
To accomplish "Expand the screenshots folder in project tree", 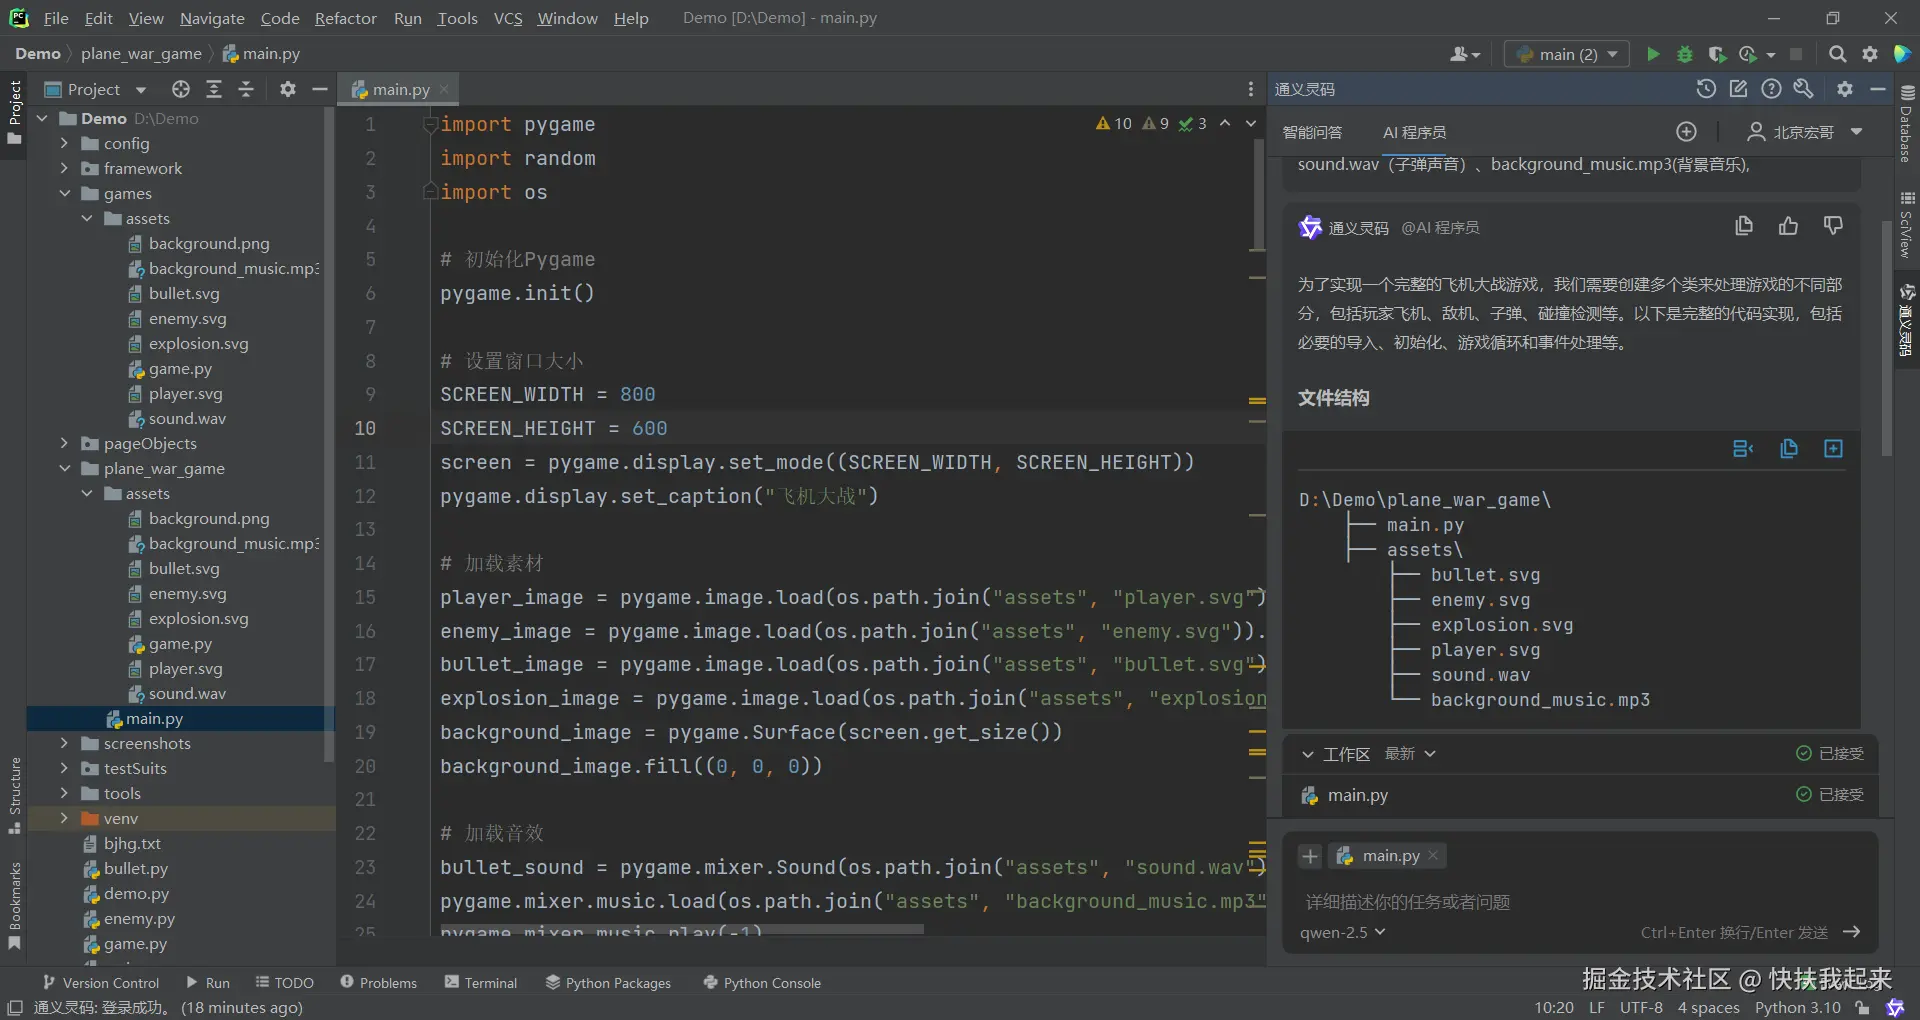I will click(64, 743).
